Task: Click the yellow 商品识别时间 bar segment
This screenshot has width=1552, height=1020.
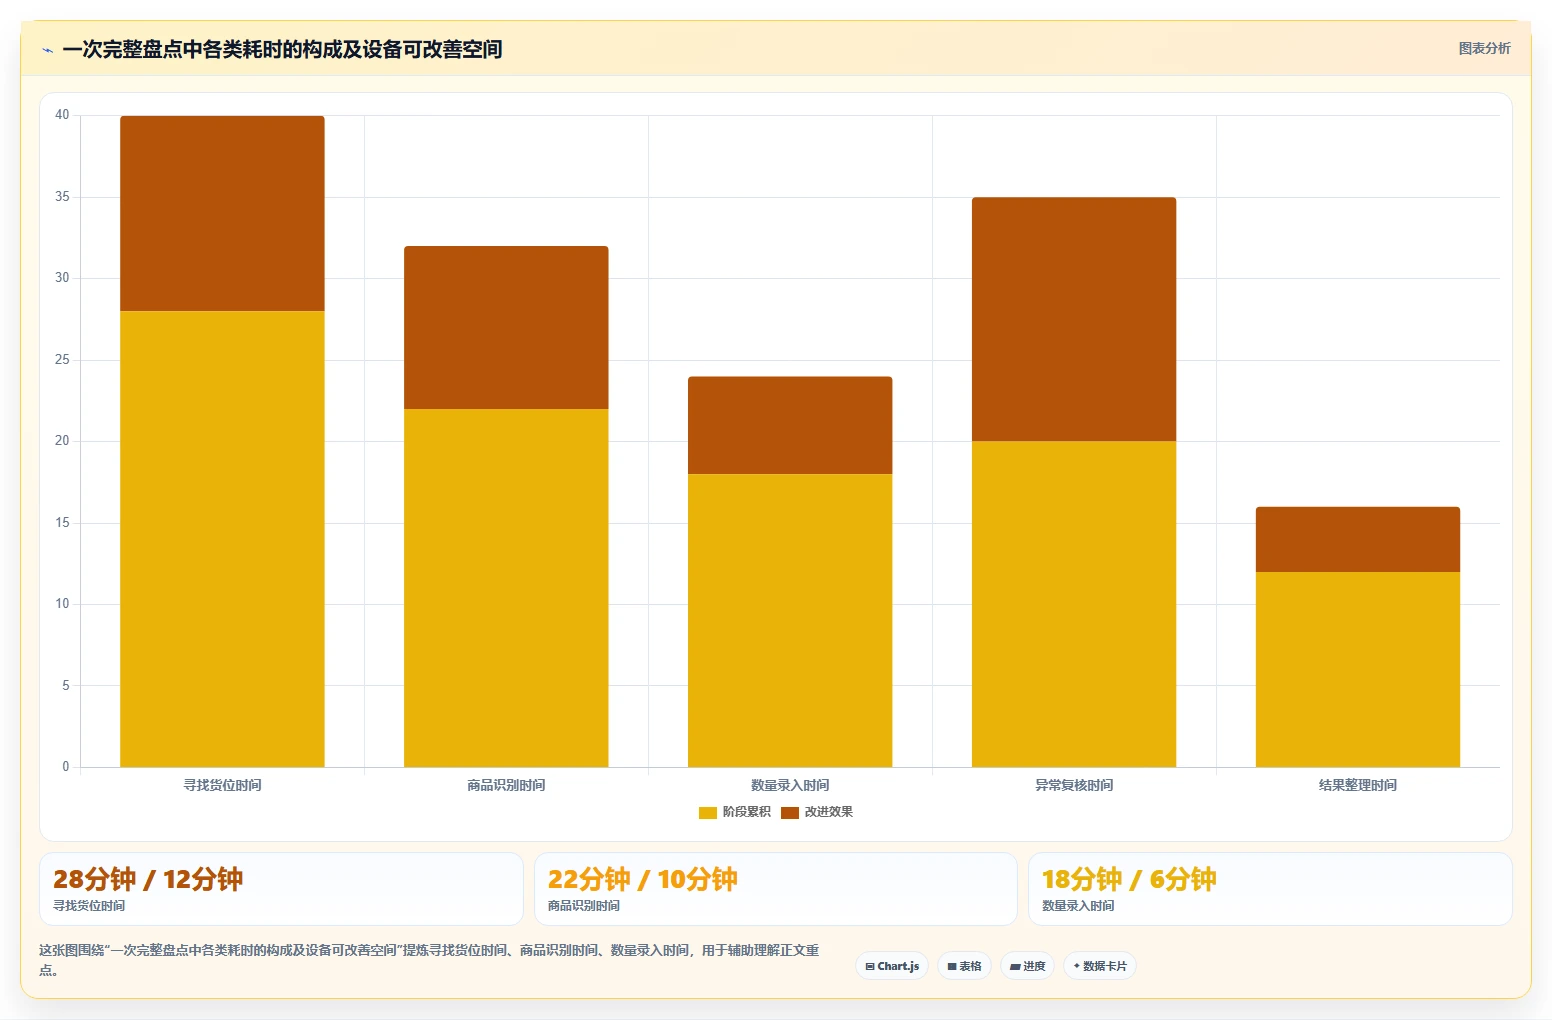Action: 506,588
